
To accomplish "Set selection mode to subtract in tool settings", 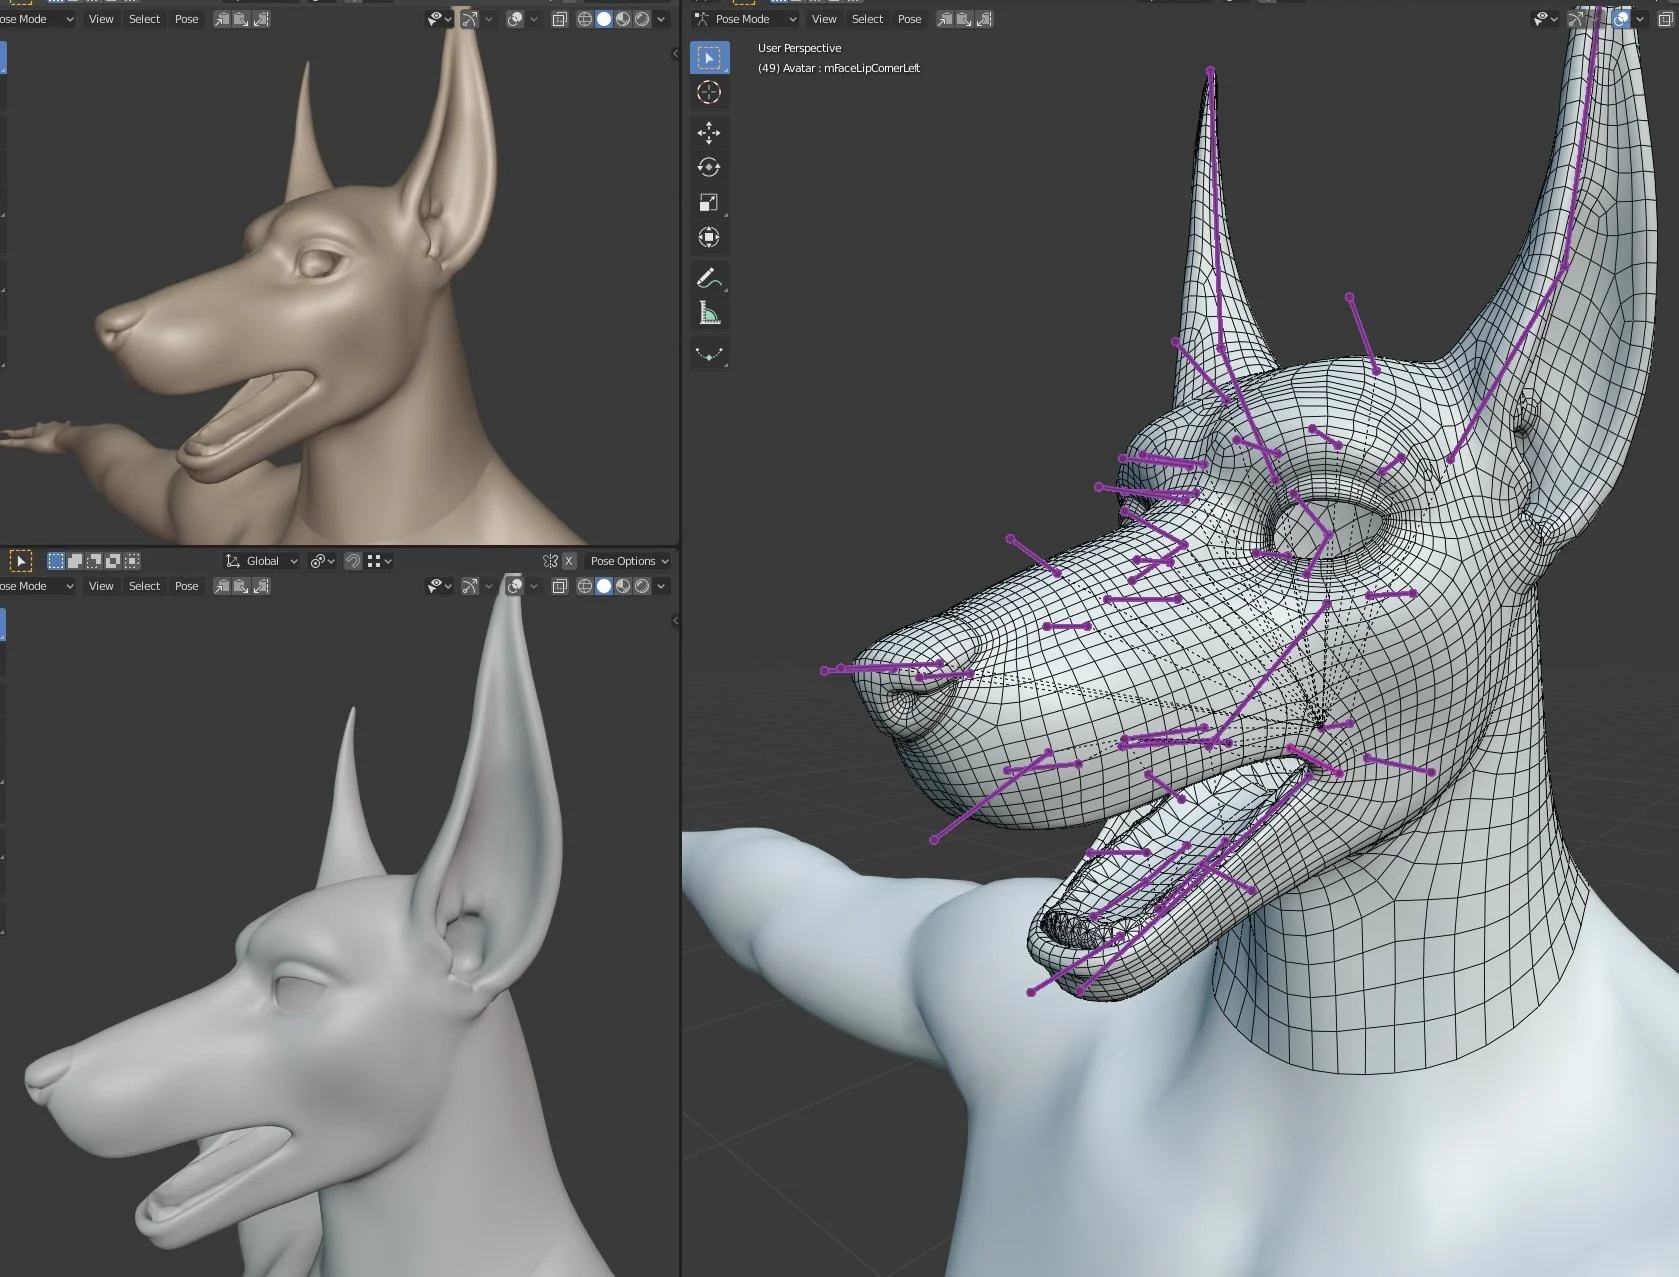I will (94, 561).
